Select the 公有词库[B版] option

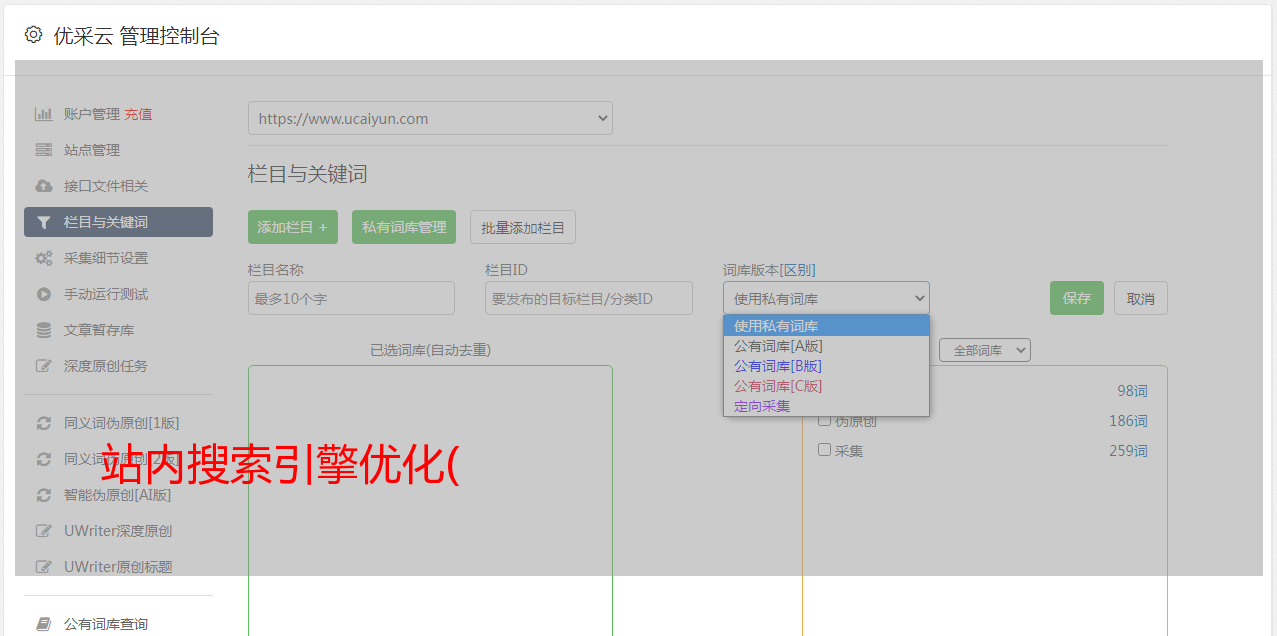pos(778,366)
